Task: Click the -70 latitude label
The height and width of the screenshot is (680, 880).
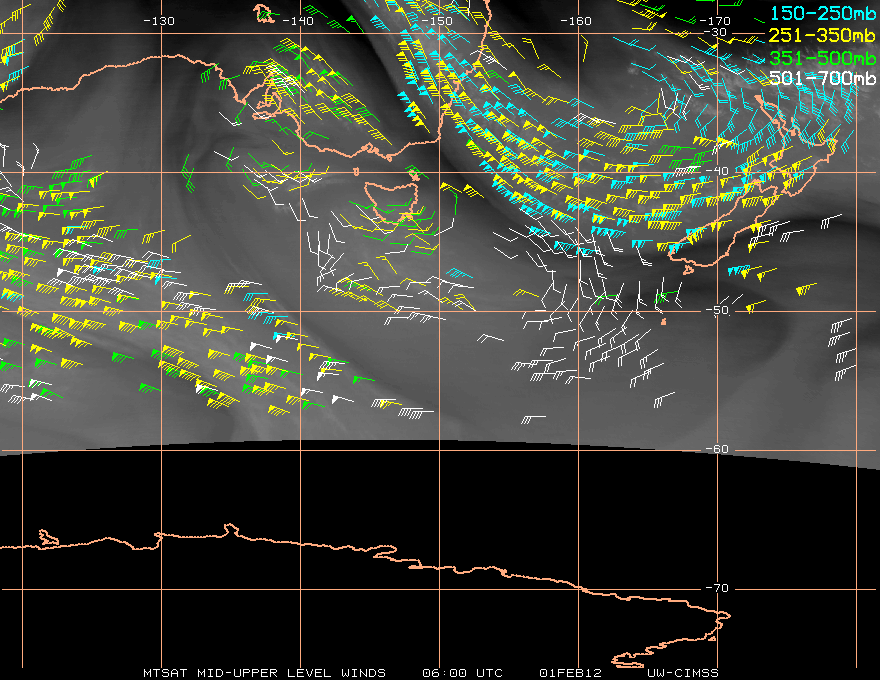Action: point(717,588)
